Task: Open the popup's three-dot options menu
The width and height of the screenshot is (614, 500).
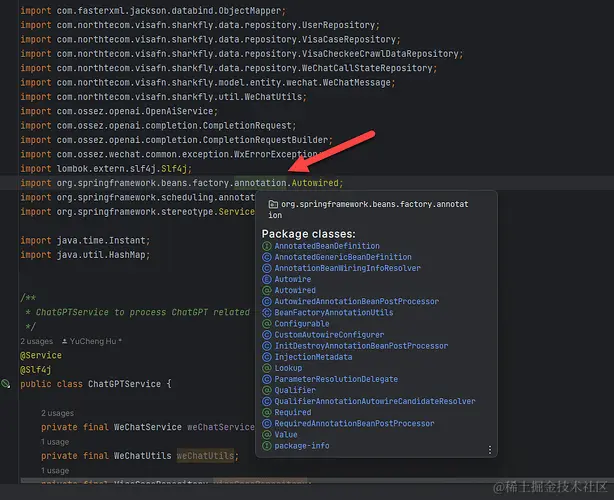Action: pos(489,449)
